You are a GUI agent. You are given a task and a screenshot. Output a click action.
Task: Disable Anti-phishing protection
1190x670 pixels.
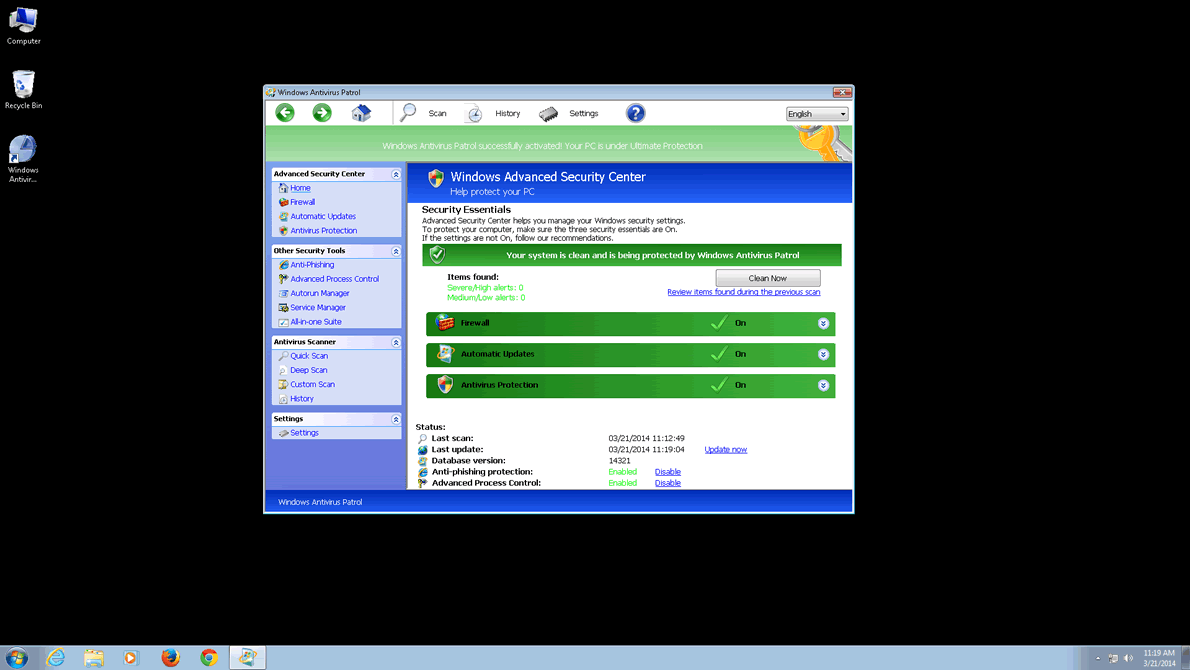[667, 472]
